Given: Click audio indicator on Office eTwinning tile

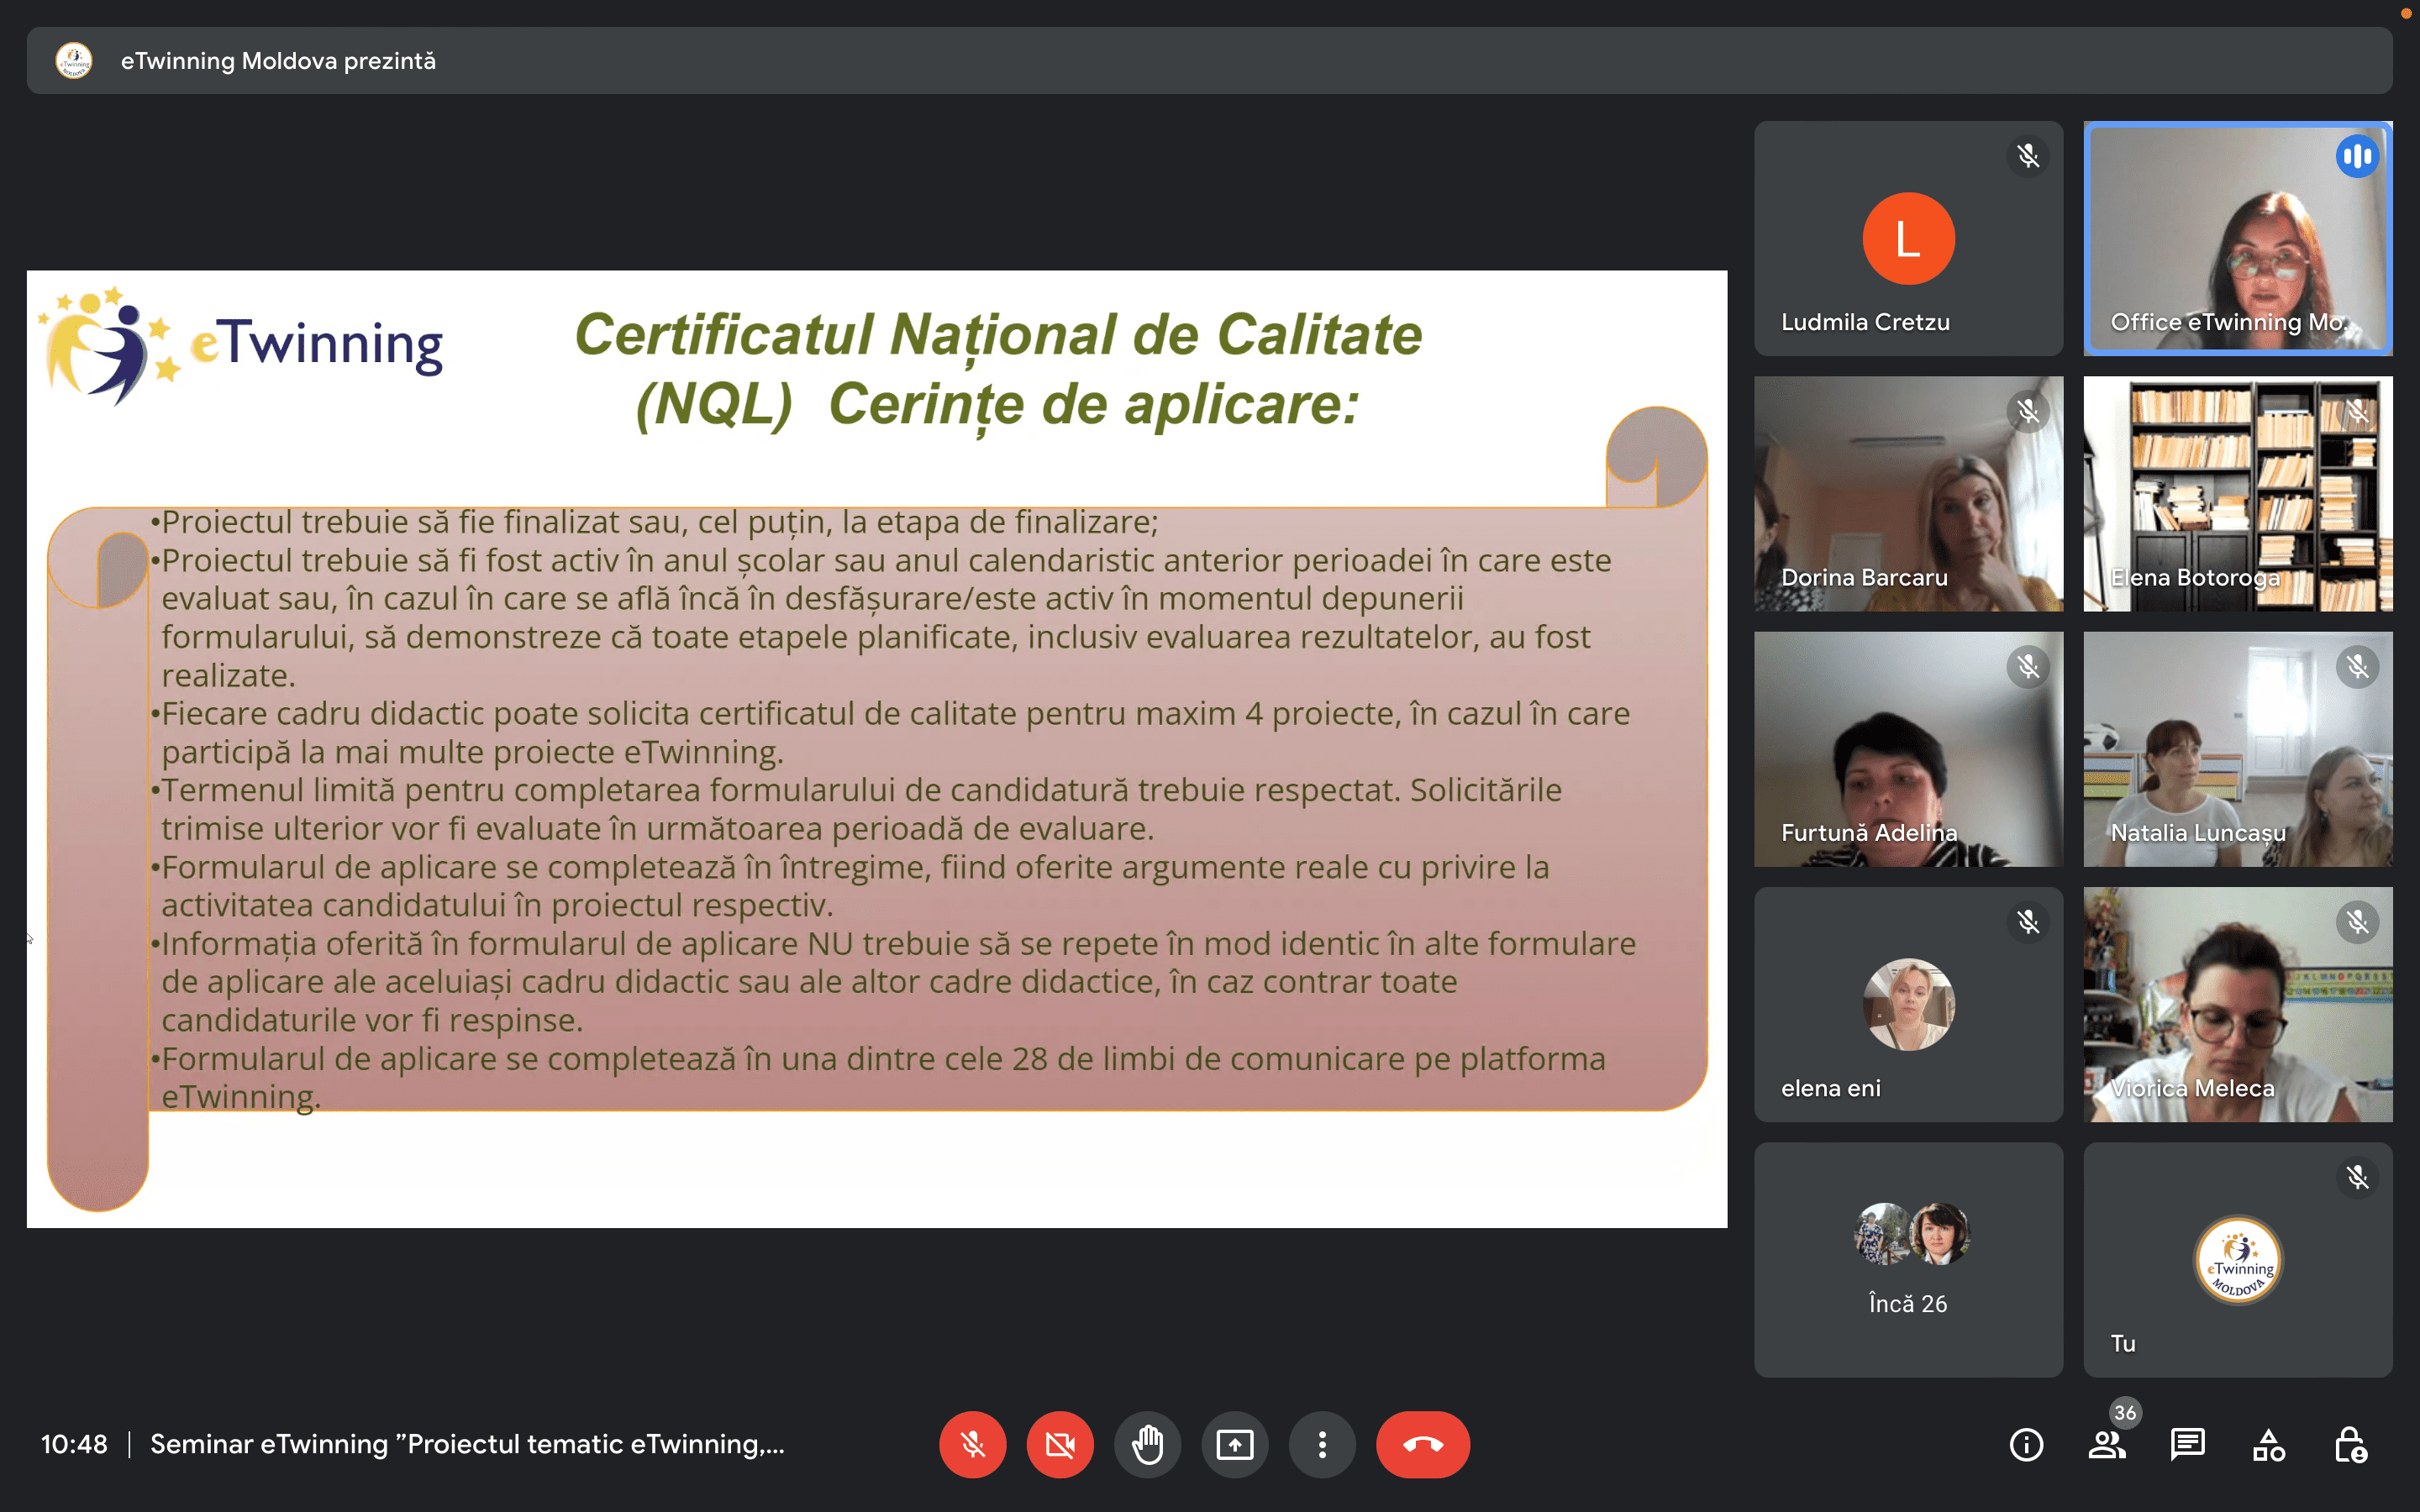Looking at the screenshot, I should 2357,156.
